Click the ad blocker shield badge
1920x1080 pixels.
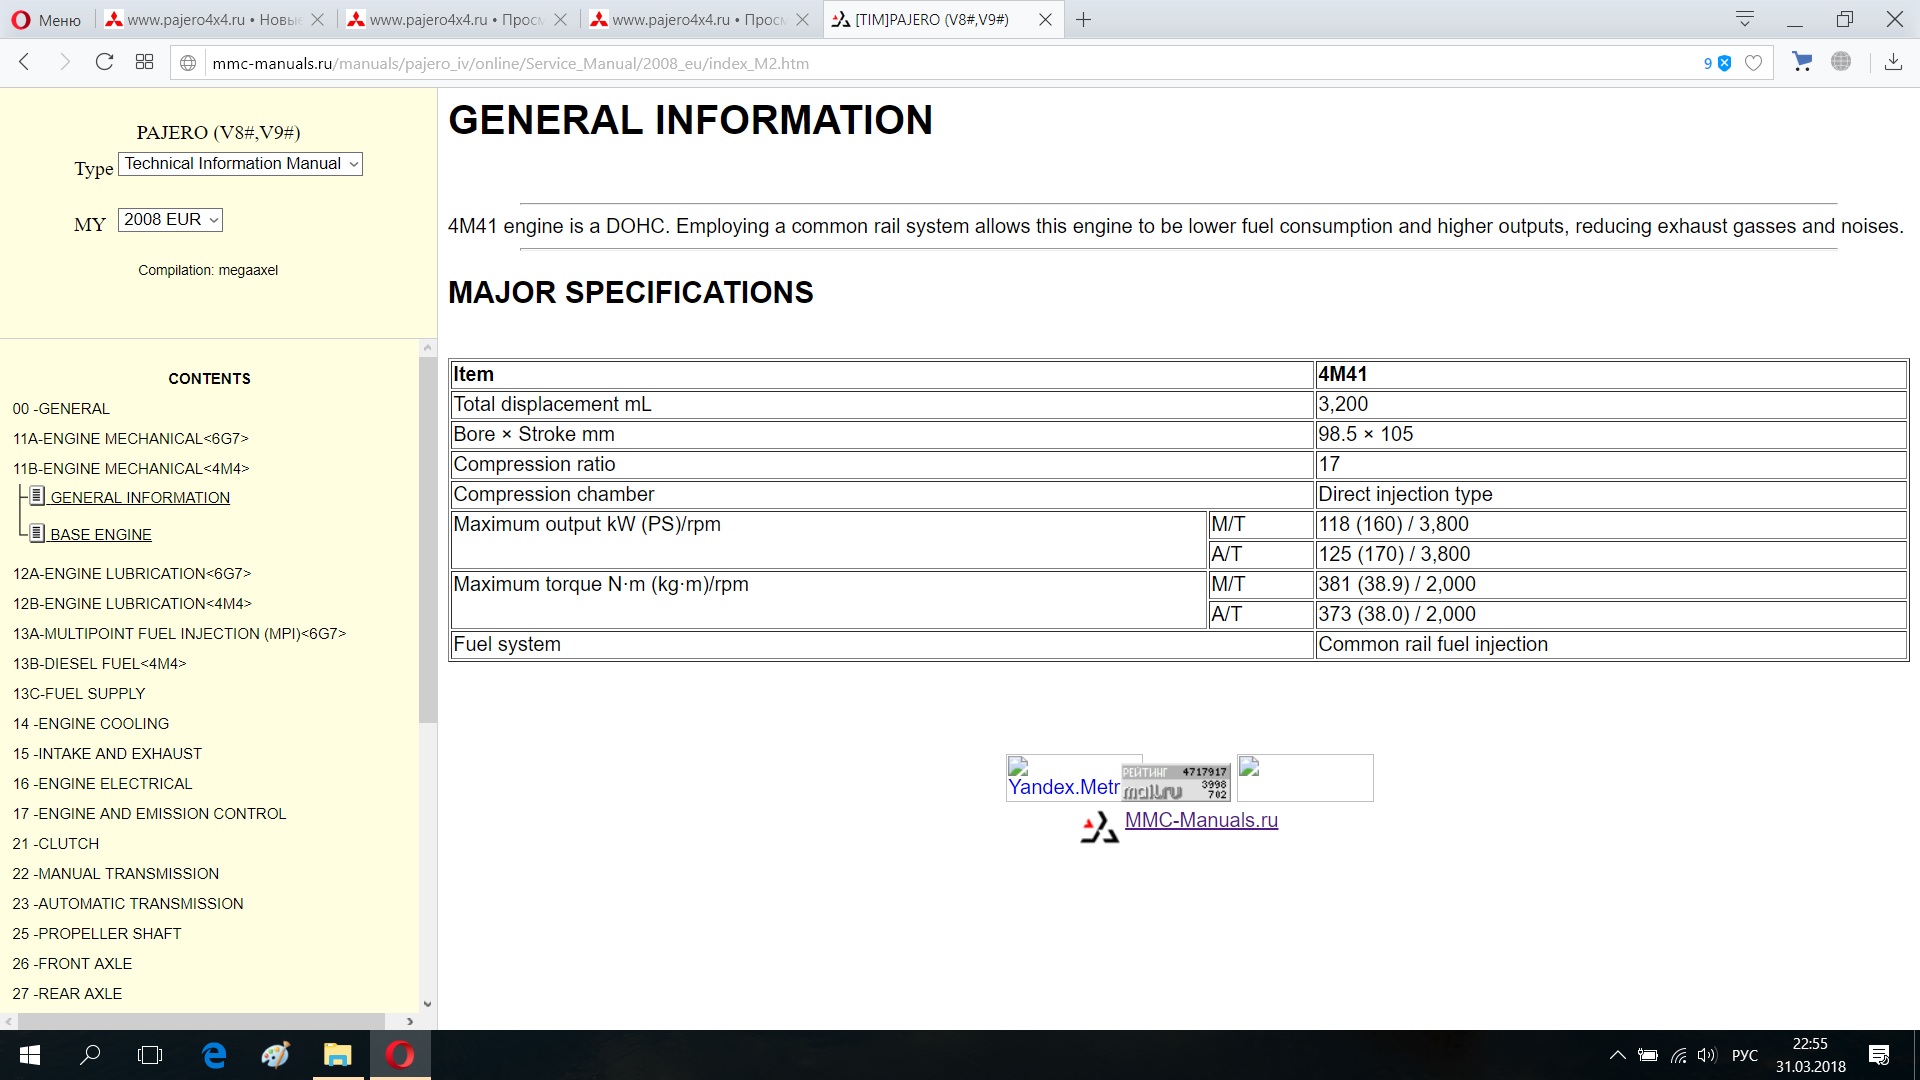pyautogui.click(x=1723, y=63)
